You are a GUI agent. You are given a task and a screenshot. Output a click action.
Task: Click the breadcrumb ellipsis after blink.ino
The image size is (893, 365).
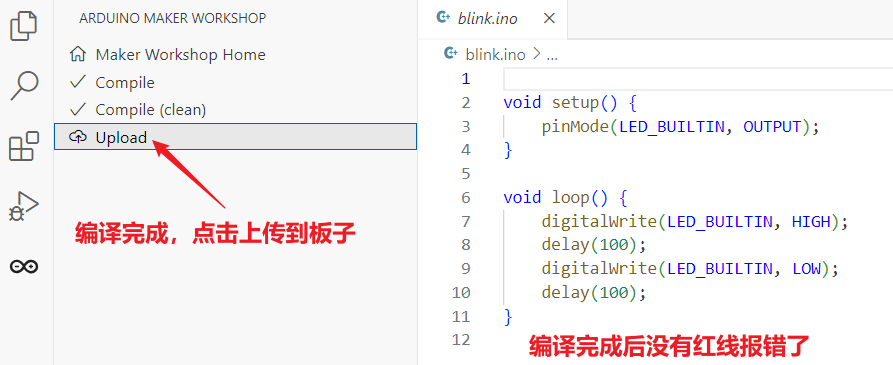552,55
